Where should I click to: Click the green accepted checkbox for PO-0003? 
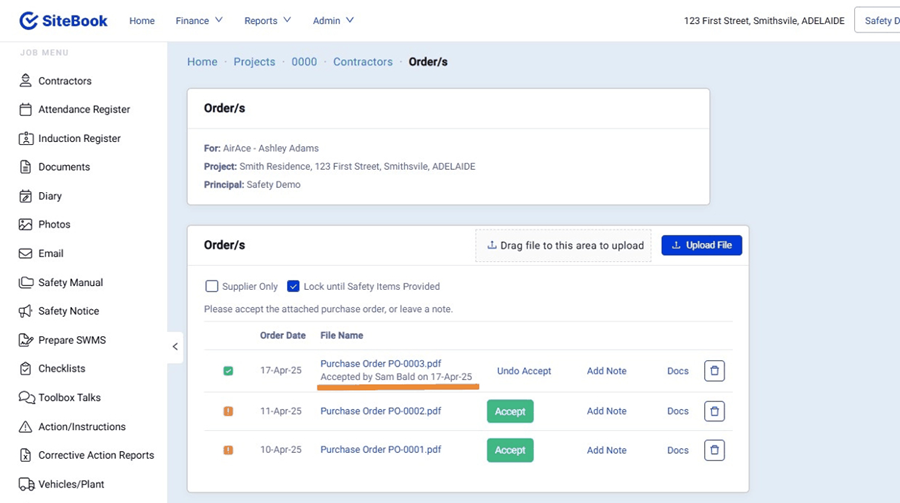[228, 371]
